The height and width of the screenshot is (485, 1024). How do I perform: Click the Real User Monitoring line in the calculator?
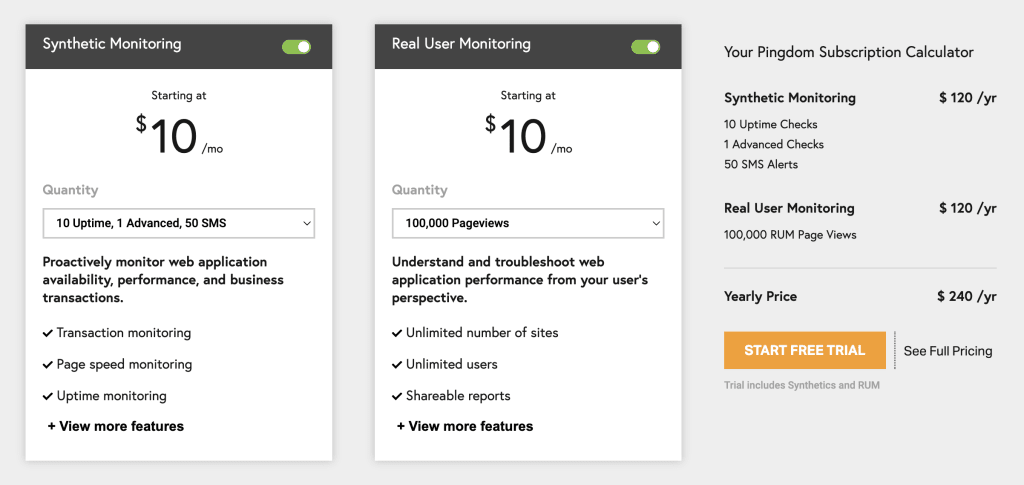tap(790, 208)
